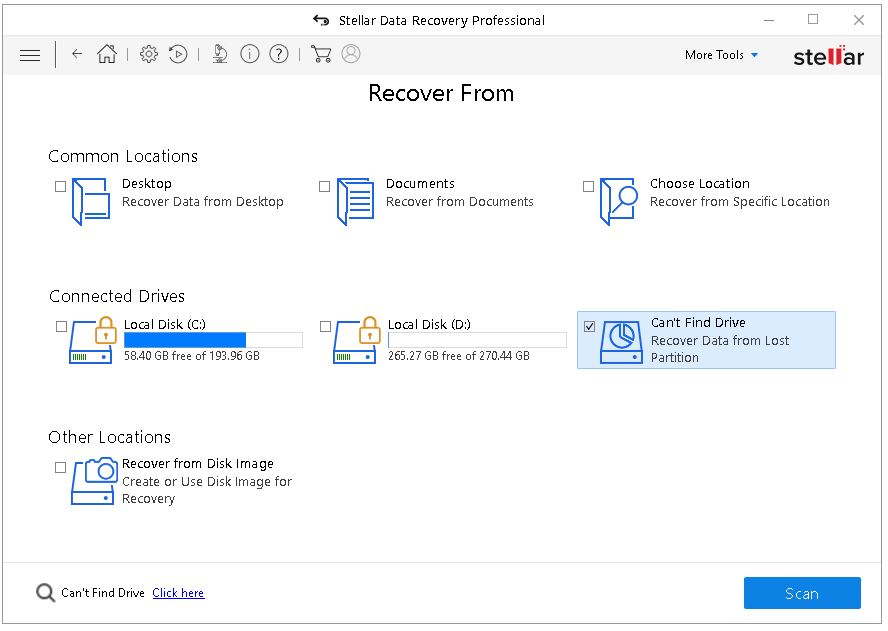Check the Recover from Disk Image checkbox
Image resolution: width=888 pixels, height=631 pixels.
[61, 467]
